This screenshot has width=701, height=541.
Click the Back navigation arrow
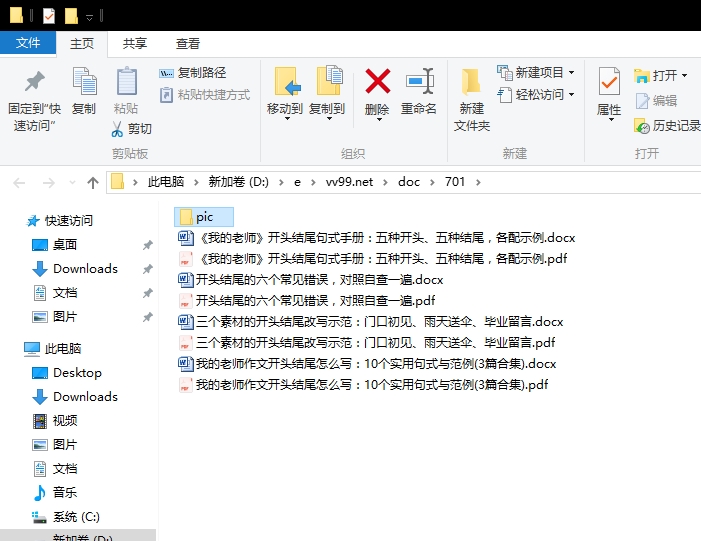(19, 183)
